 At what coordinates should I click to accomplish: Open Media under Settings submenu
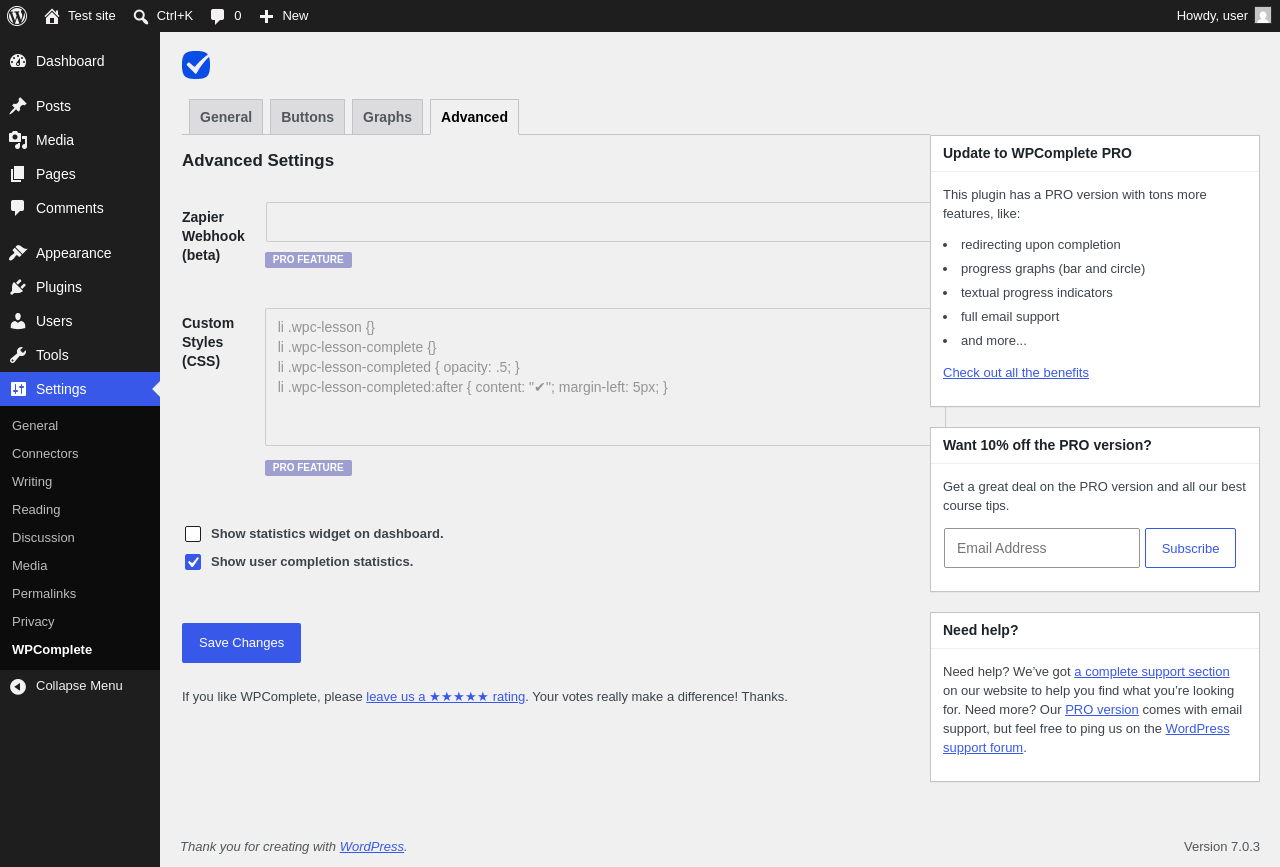point(29,566)
